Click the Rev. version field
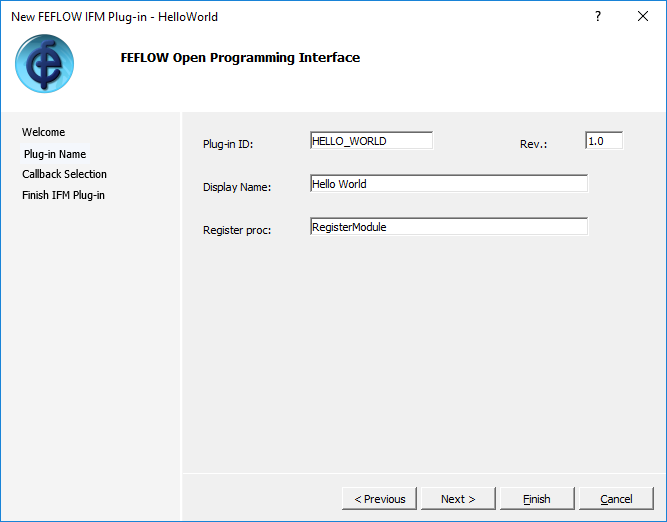This screenshot has height=522, width=667. pyautogui.click(x=604, y=141)
